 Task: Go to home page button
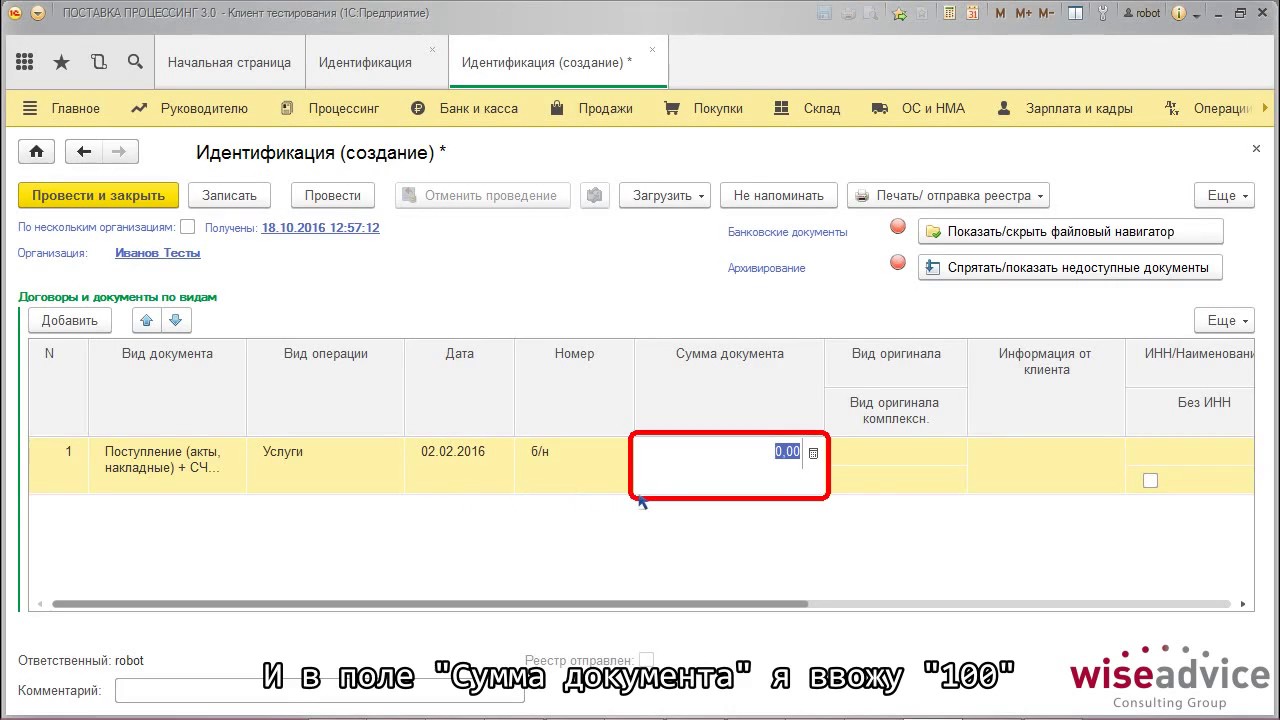click(37, 152)
